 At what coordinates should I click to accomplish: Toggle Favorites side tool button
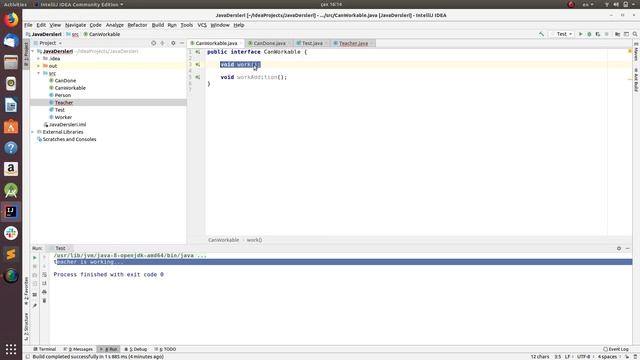pos(26,291)
